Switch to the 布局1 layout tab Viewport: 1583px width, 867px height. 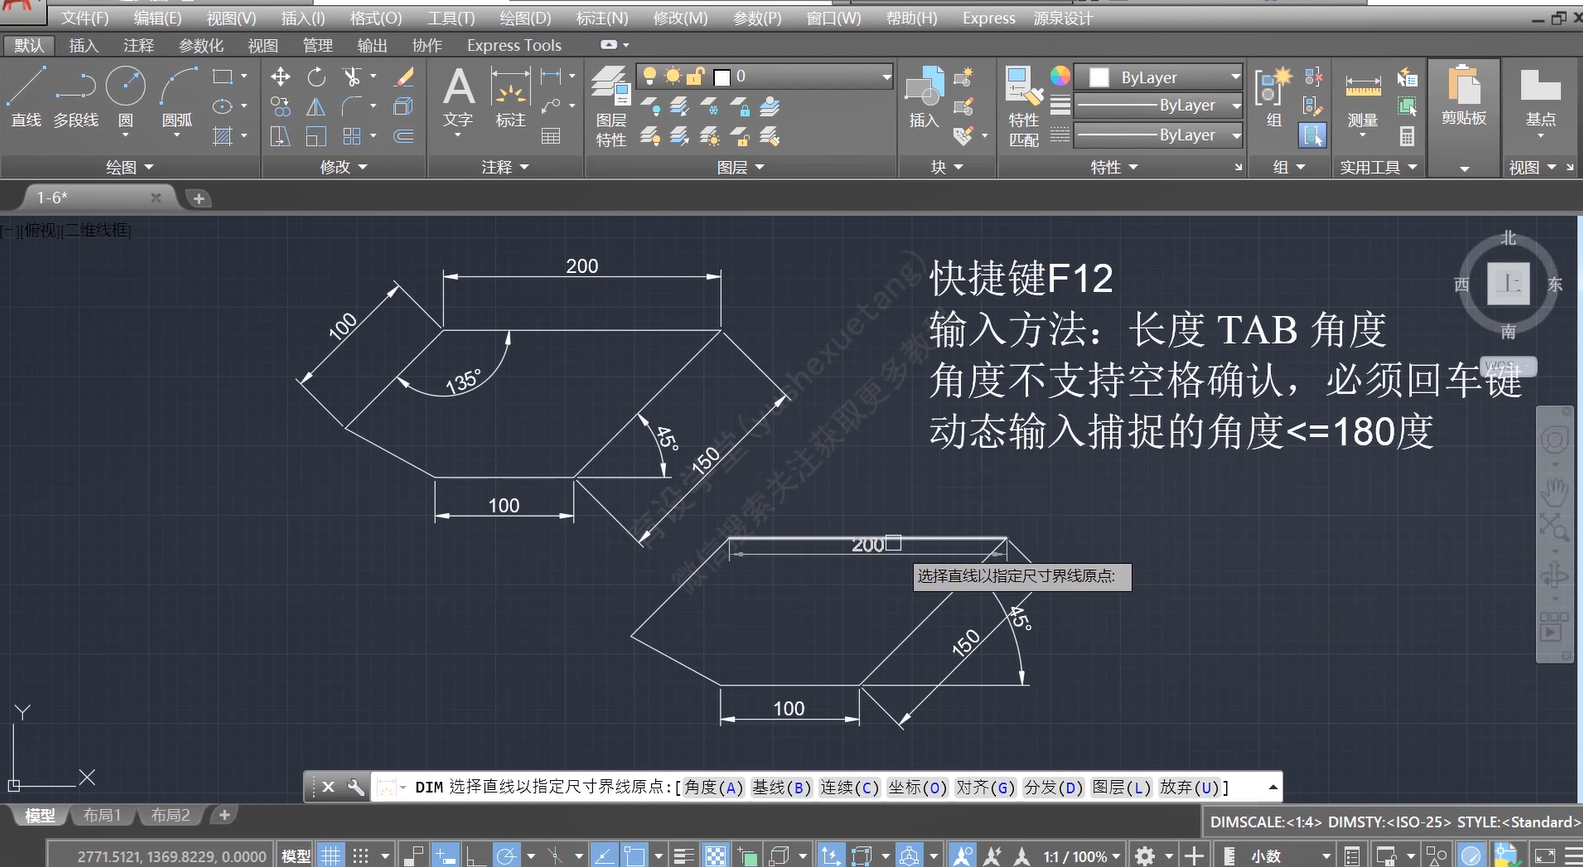(102, 815)
